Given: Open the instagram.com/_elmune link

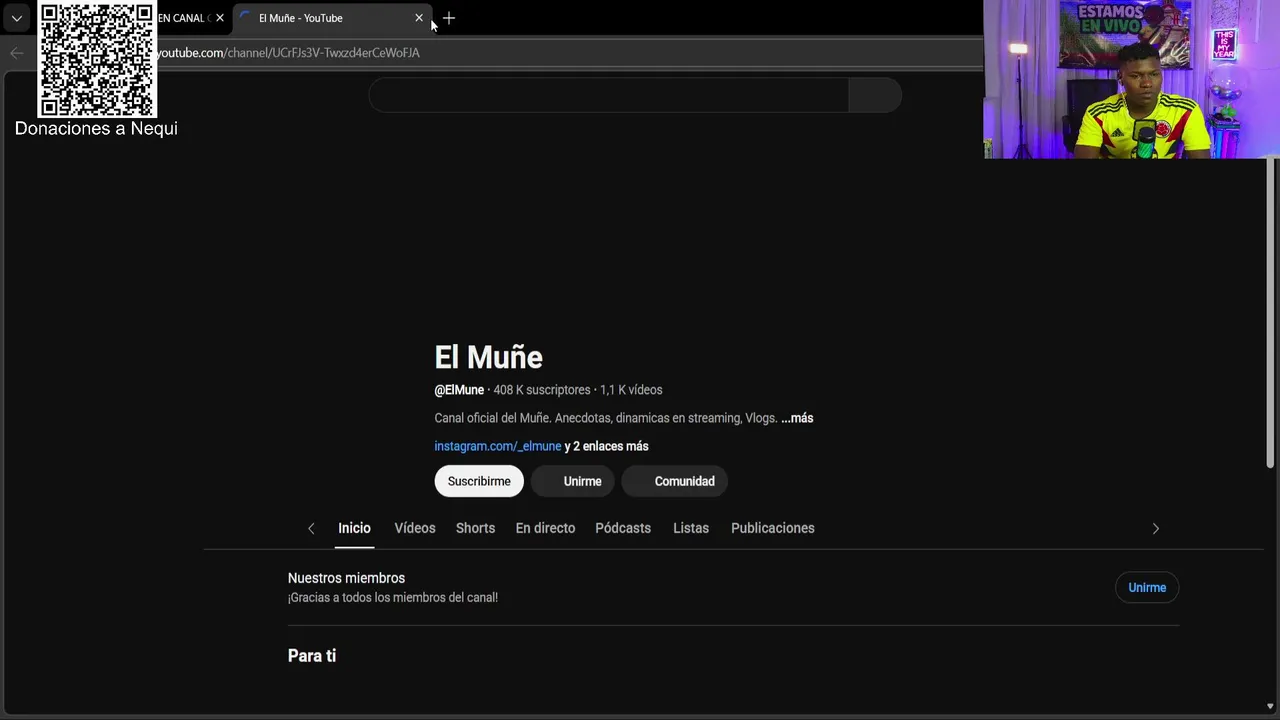Looking at the screenshot, I should click(498, 446).
